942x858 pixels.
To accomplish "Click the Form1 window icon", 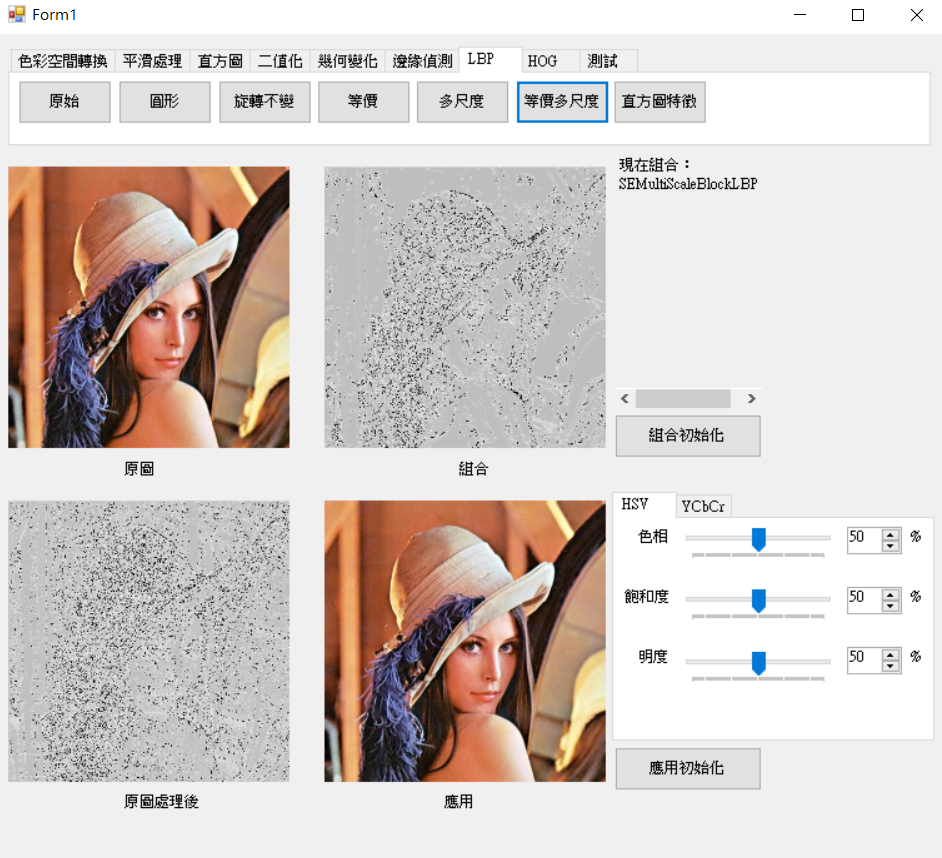I will pos(17,14).
